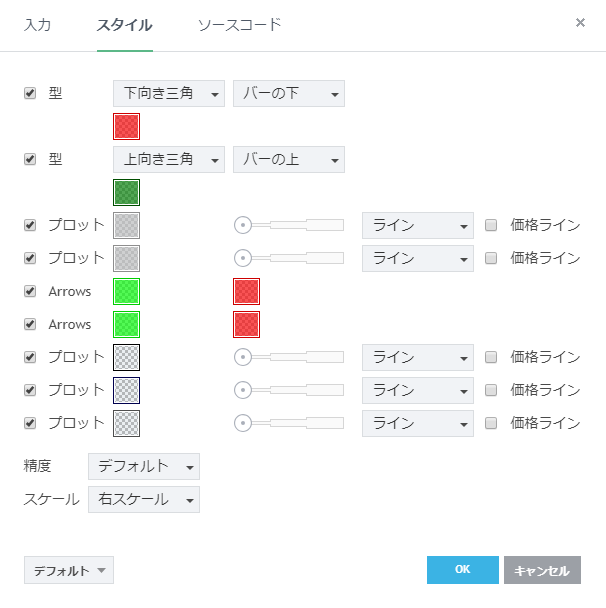Open the デフォルト precision dropdown
Screen dimensions: 606x608
(144, 466)
